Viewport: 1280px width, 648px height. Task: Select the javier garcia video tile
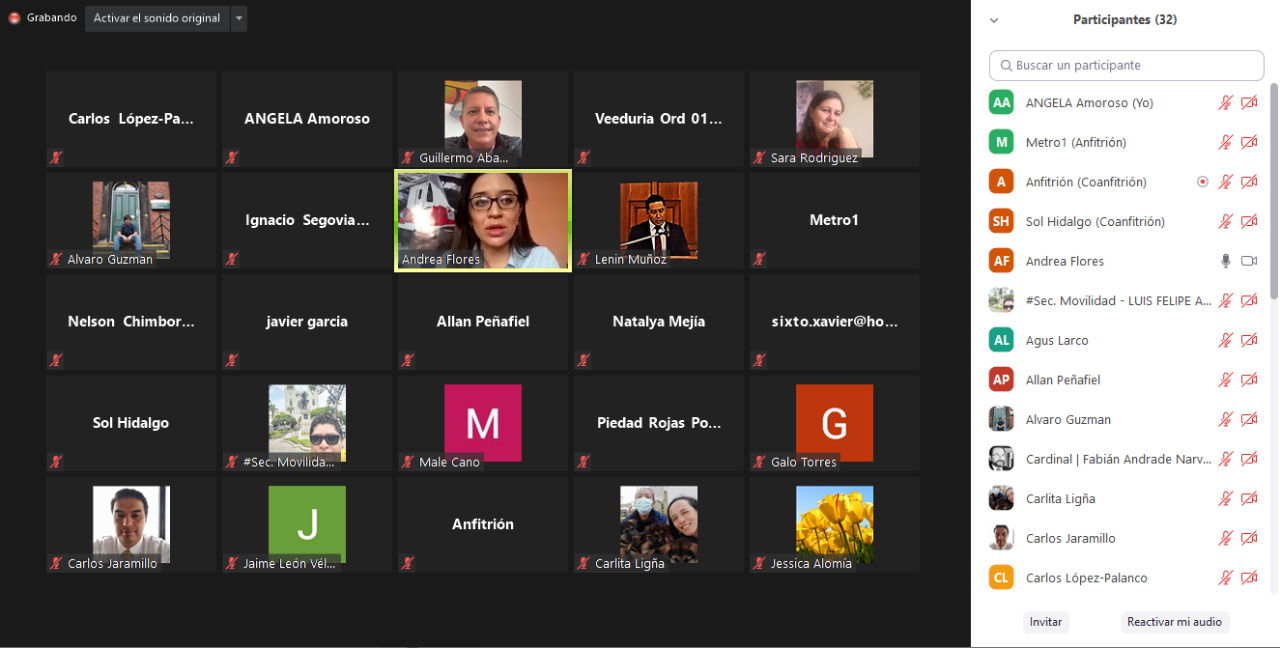pos(307,321)
